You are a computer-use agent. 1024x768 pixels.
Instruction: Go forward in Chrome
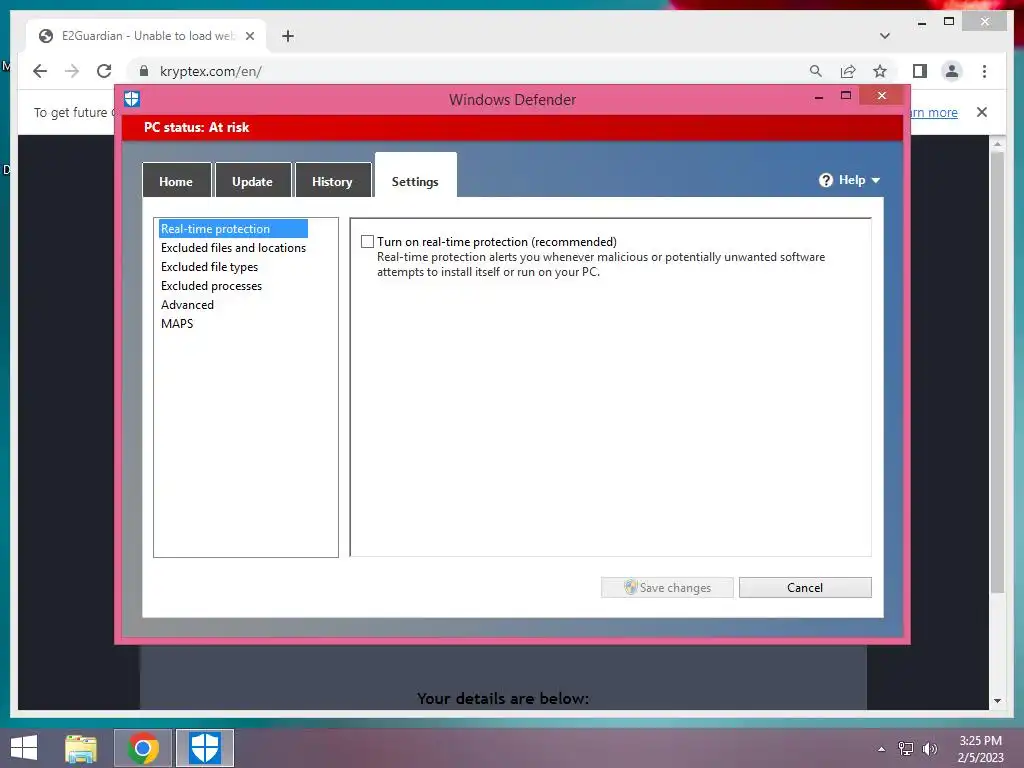pyautogui.click(x=72, y=71)
